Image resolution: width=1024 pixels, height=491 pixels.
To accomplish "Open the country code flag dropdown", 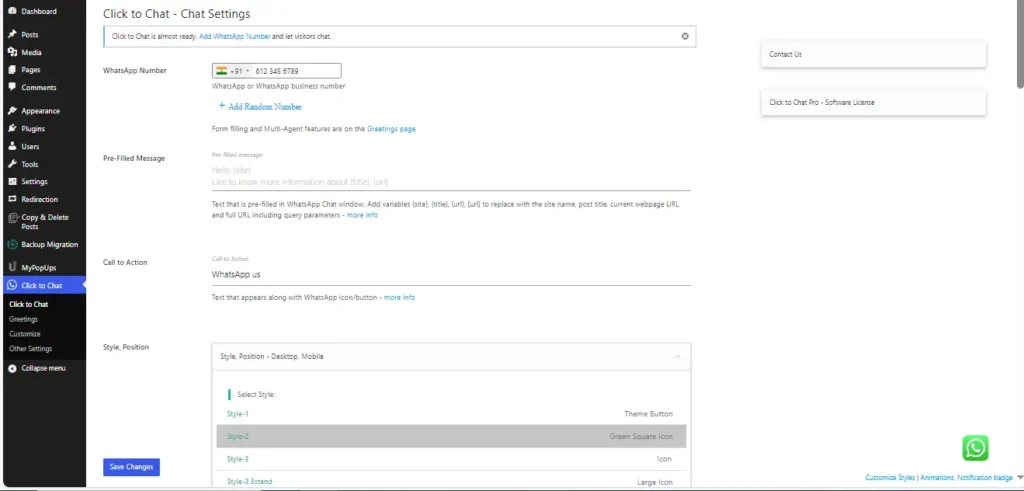I will click(x=232, y=71).
